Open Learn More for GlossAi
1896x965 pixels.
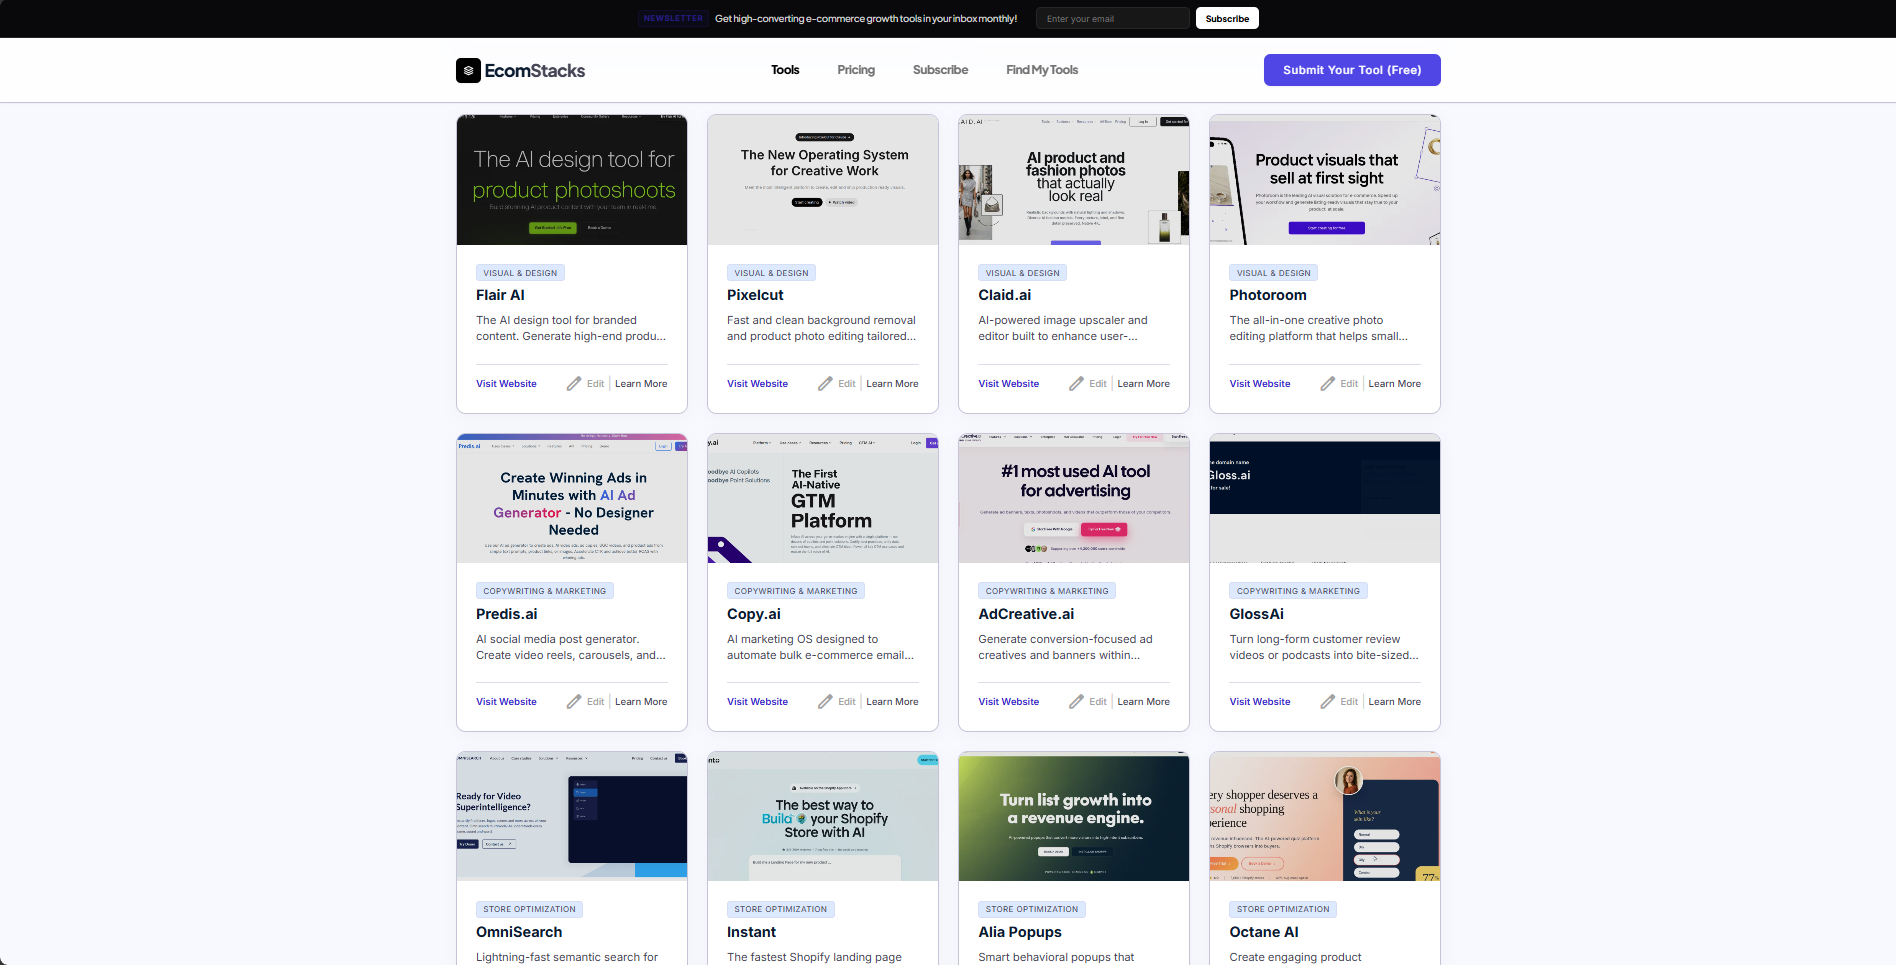[x=1394, y=702]
